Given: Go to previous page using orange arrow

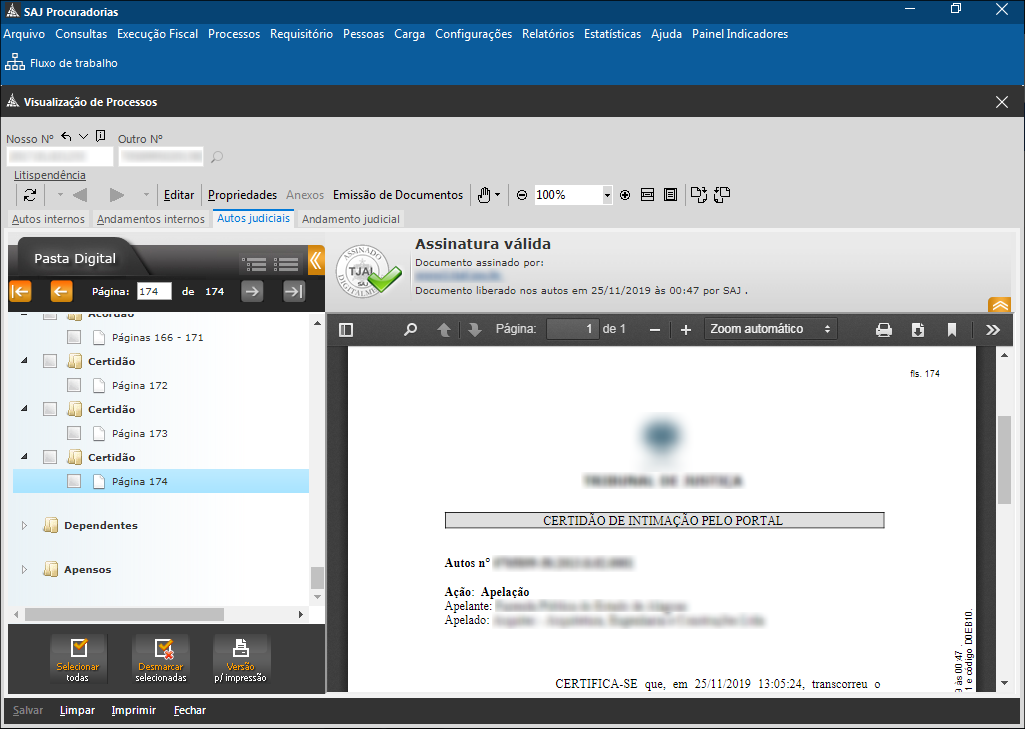Looking at the screenshot, I should [x=61, y=291].
